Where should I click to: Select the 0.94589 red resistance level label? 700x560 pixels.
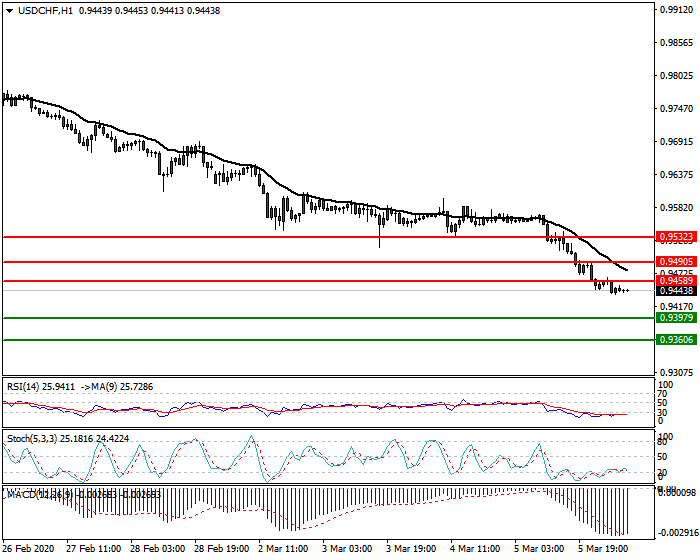pos(676,280)
